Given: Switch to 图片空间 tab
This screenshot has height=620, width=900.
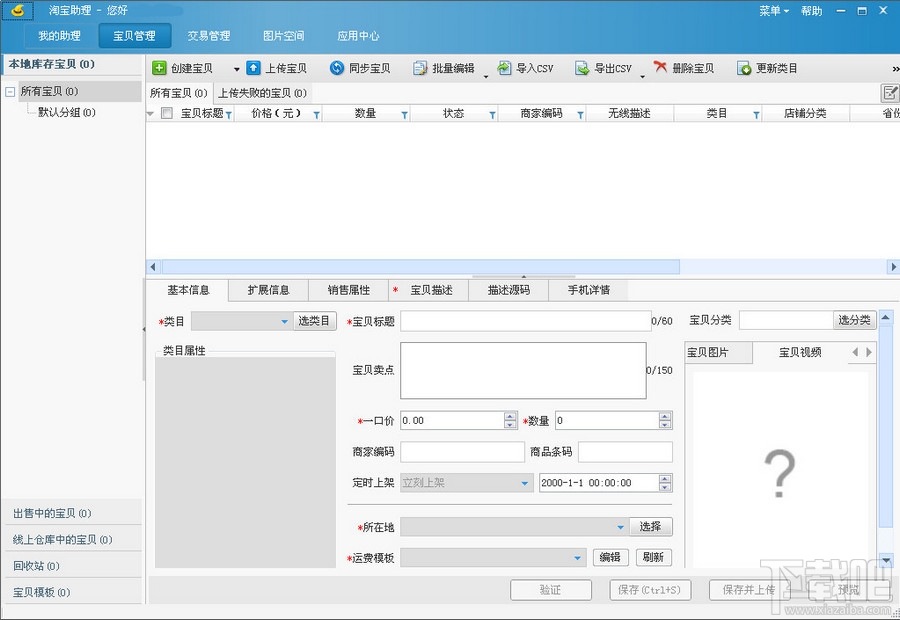Looking at the screenshot, I should pos(284,36).
